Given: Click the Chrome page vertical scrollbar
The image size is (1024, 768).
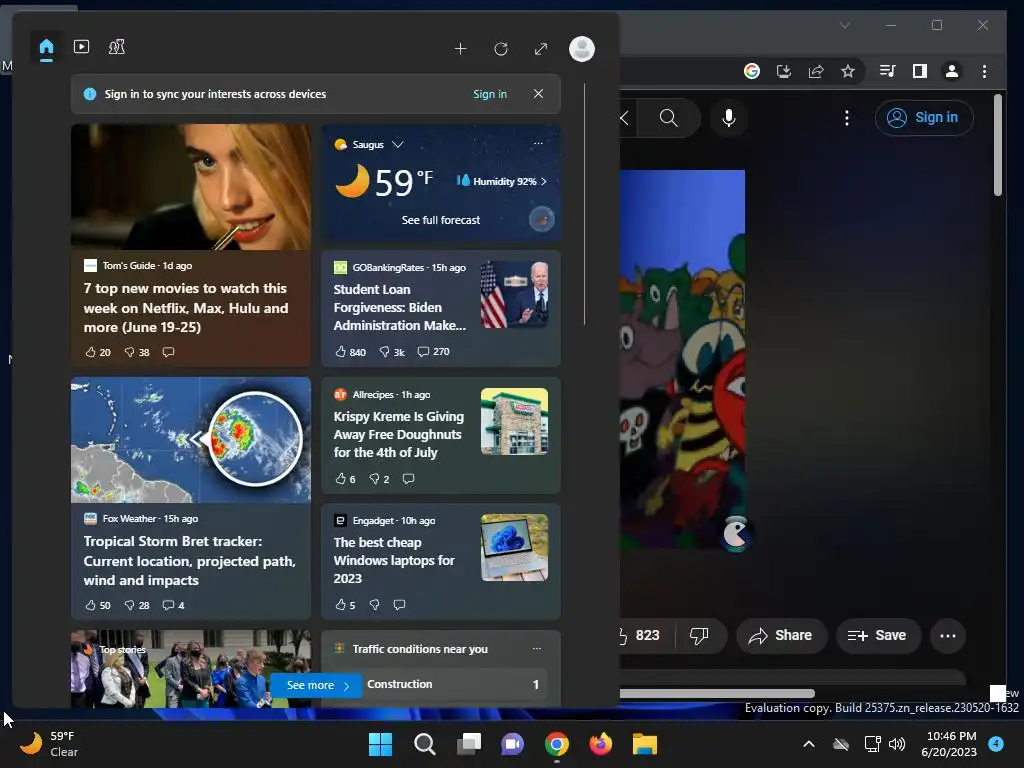Looking at the screenshot, I should (997, 145).
